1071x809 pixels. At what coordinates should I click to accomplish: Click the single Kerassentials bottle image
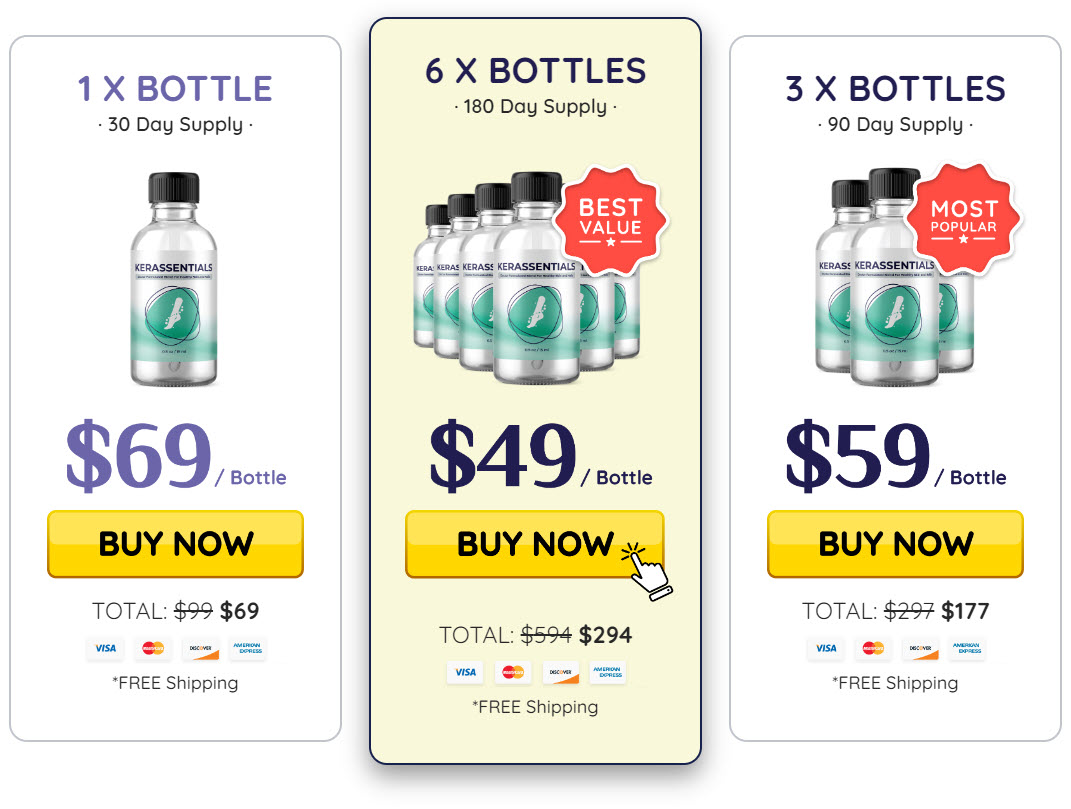pyautogui.click(x=175, y=280)
